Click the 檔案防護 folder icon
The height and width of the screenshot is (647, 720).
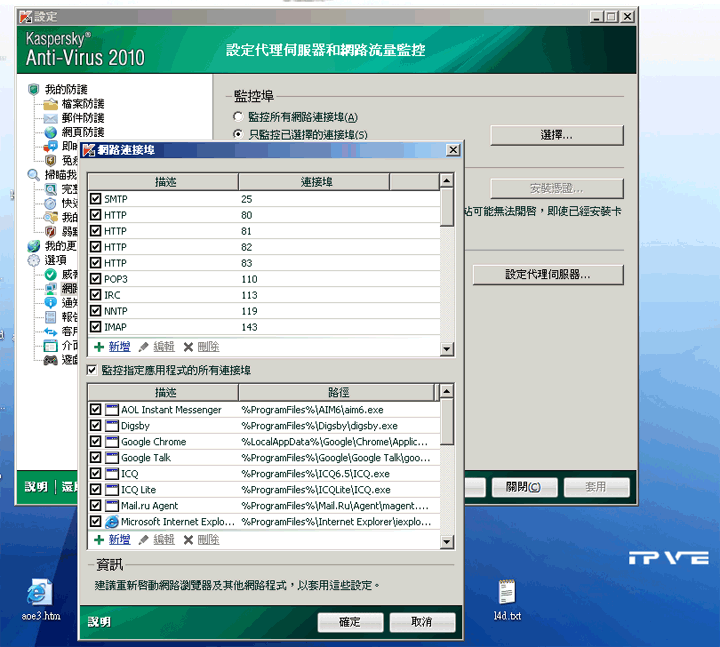[50, 104]
